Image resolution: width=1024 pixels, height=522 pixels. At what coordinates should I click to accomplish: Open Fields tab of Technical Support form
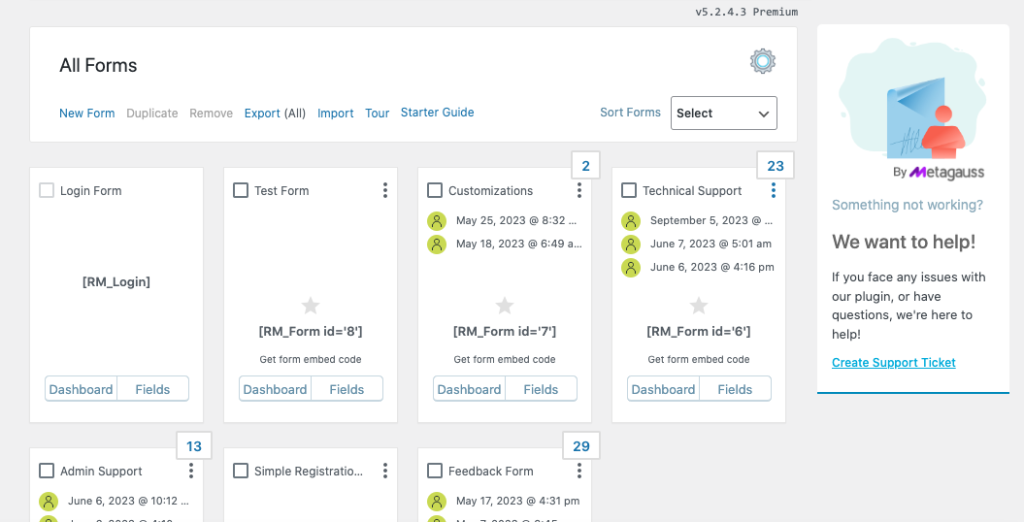[x=735, y=389]
